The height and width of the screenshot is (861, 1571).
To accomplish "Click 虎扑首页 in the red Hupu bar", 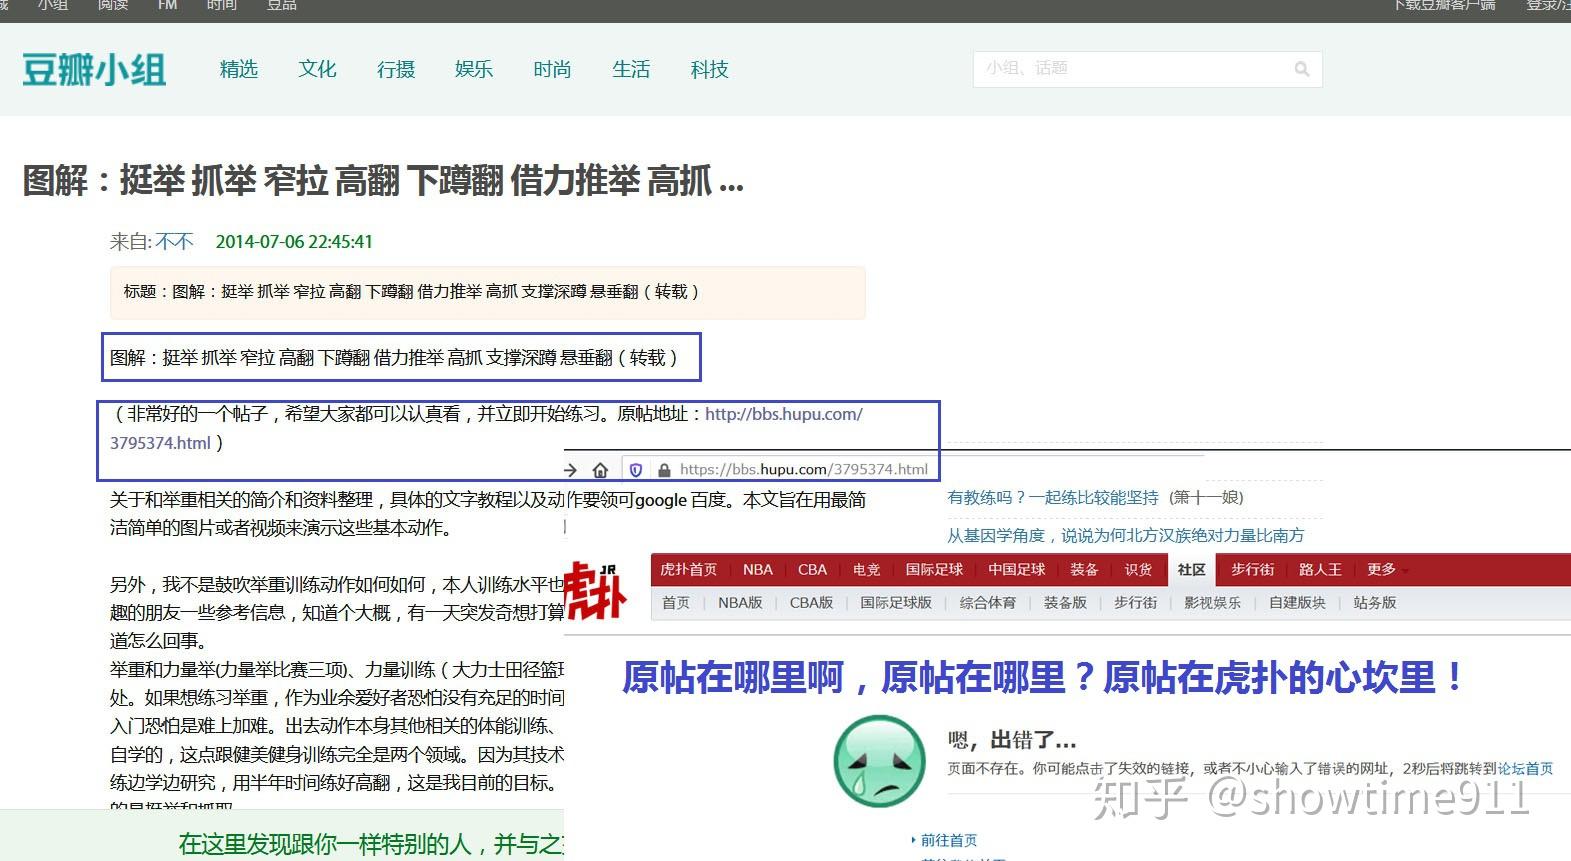I will pos(688,569).
